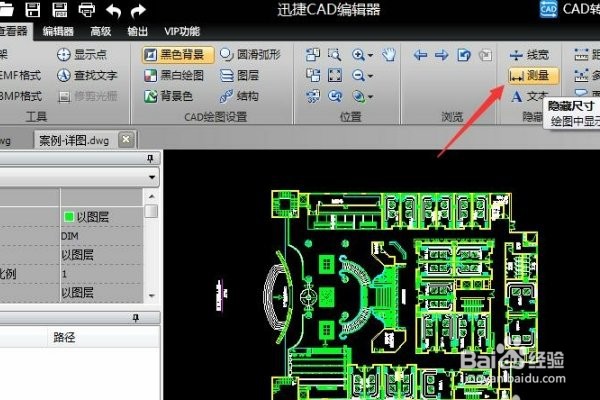Click the first Save disk icon
Image resolution: width=600 pixels, height=400 pixels.
coord(33,10)
